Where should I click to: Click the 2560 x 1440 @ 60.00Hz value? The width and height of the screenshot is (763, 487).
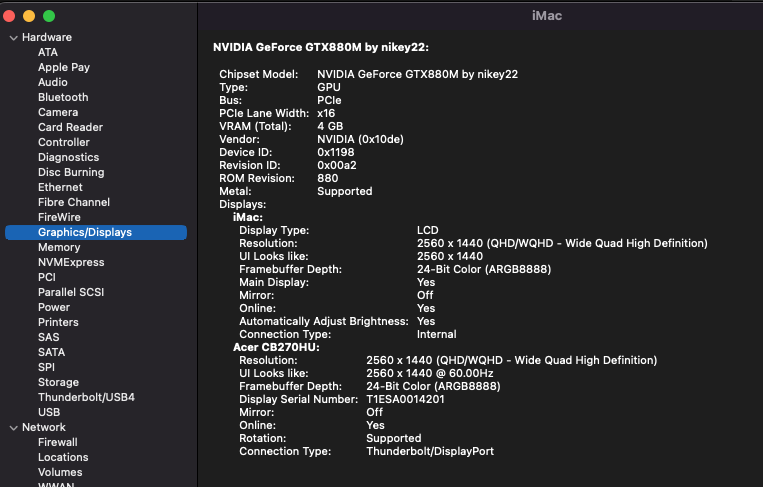pos(430,374)
